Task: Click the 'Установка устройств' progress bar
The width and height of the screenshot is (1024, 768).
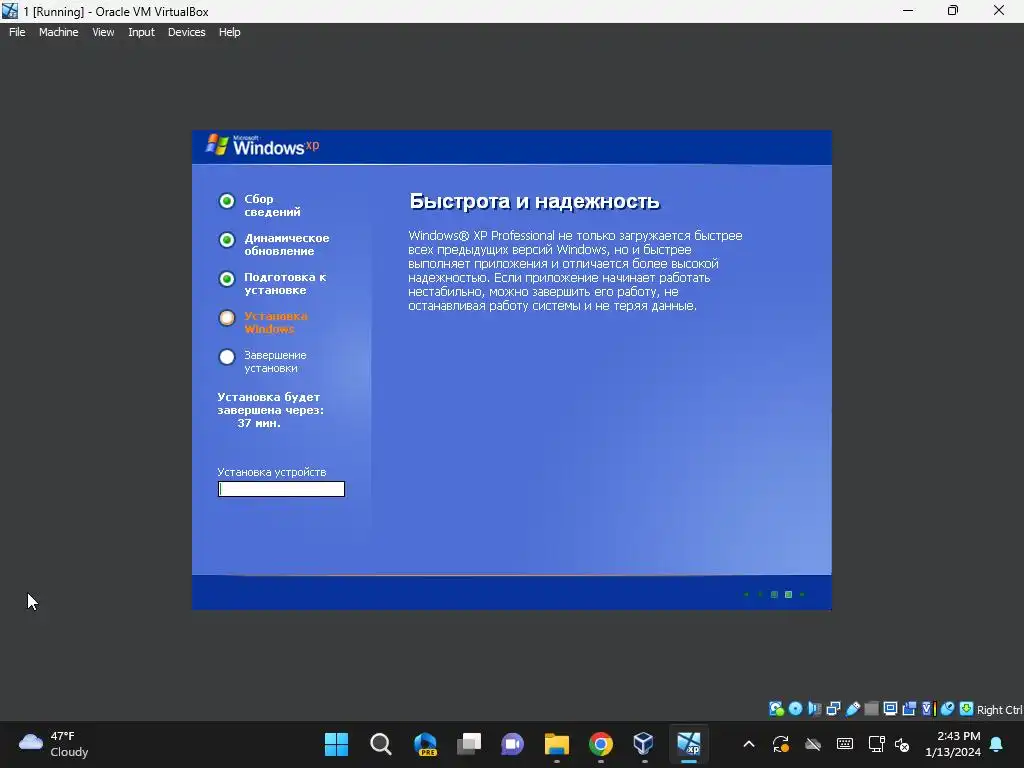Action: point(281,489)
